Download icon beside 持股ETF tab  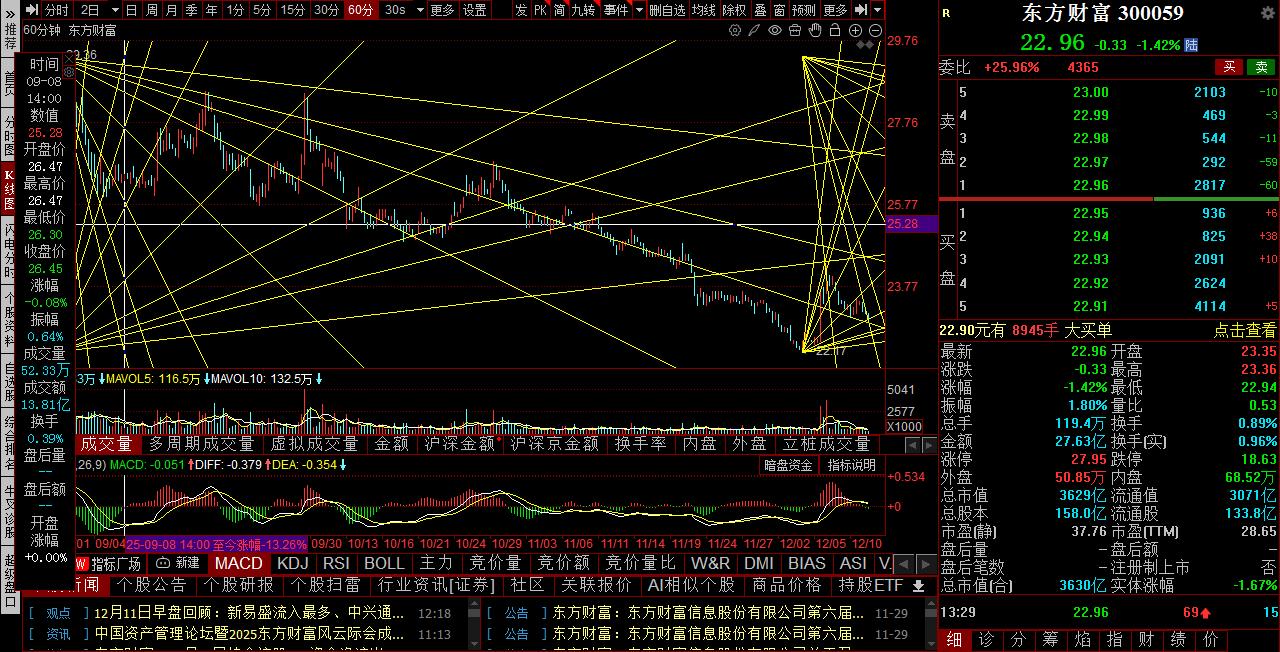[918, 586]
